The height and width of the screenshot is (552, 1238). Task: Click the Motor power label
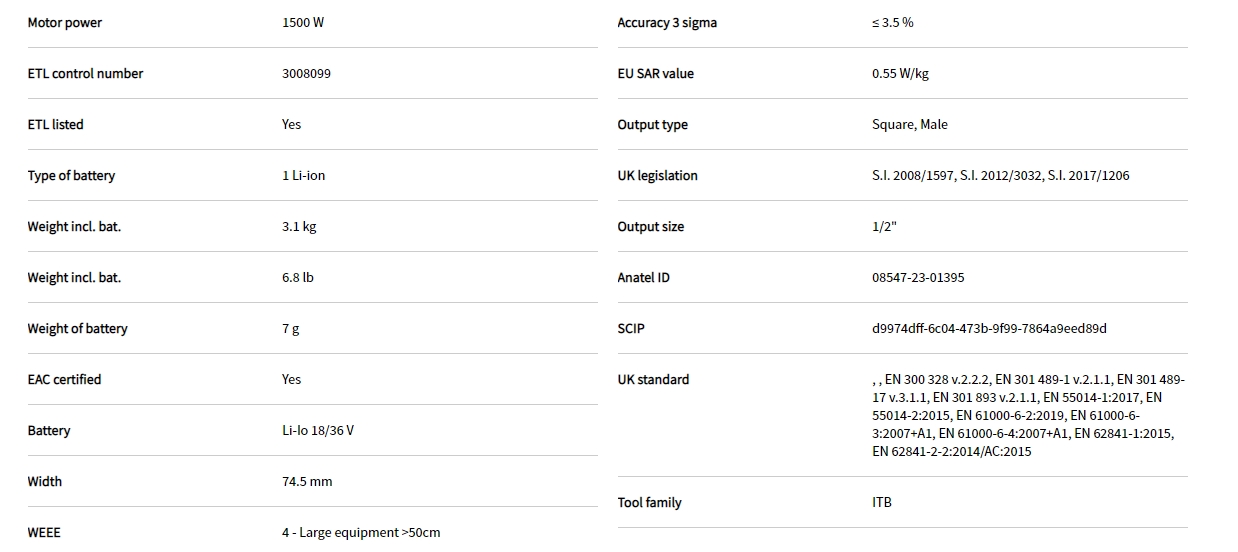(x=65, y=23)
